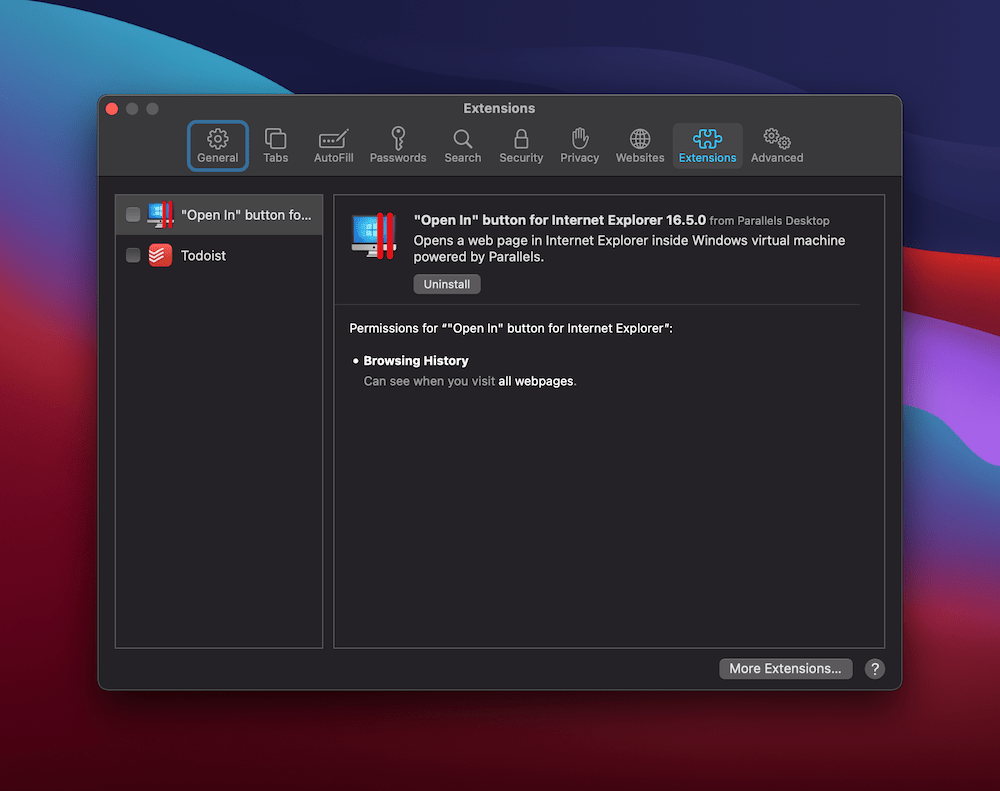Click the Parallels icon in extensions list
Screen dimensions: 1000x791
[x=160, y=214]
